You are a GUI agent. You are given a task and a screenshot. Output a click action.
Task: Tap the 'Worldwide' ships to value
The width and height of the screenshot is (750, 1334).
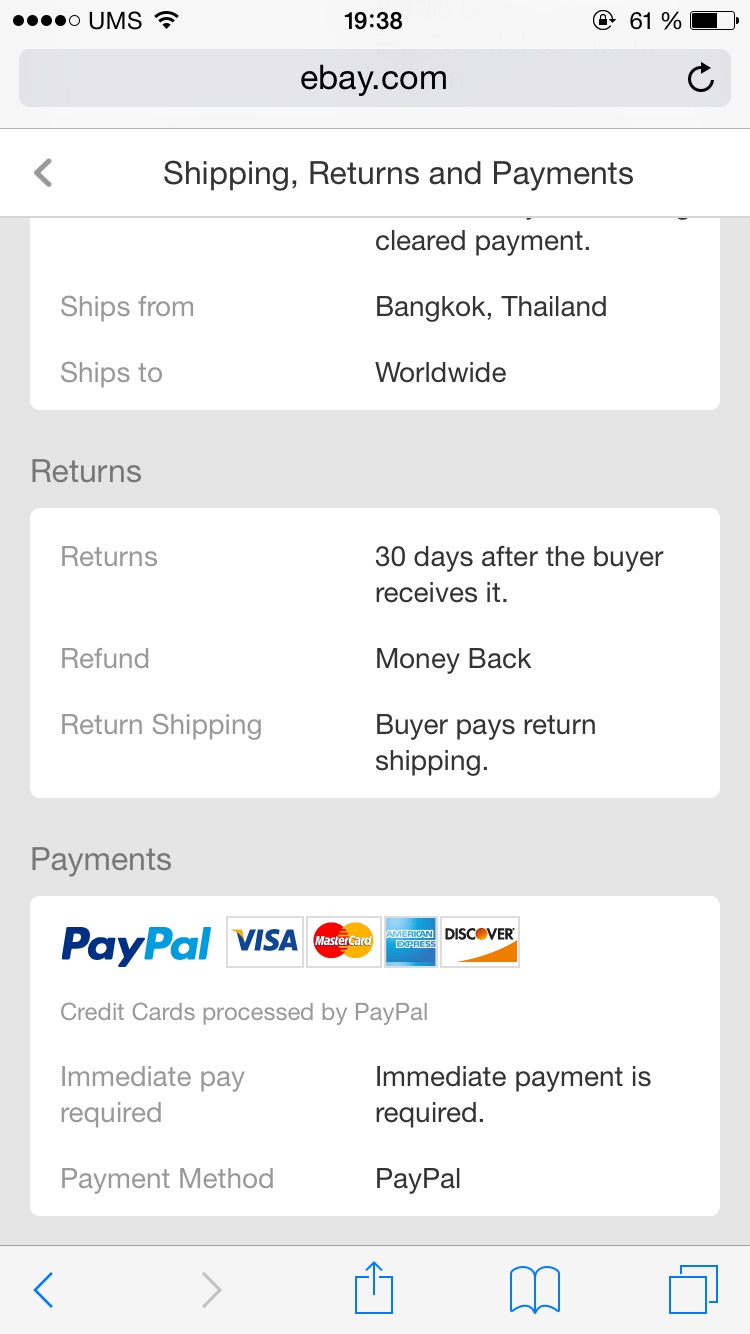441,373
